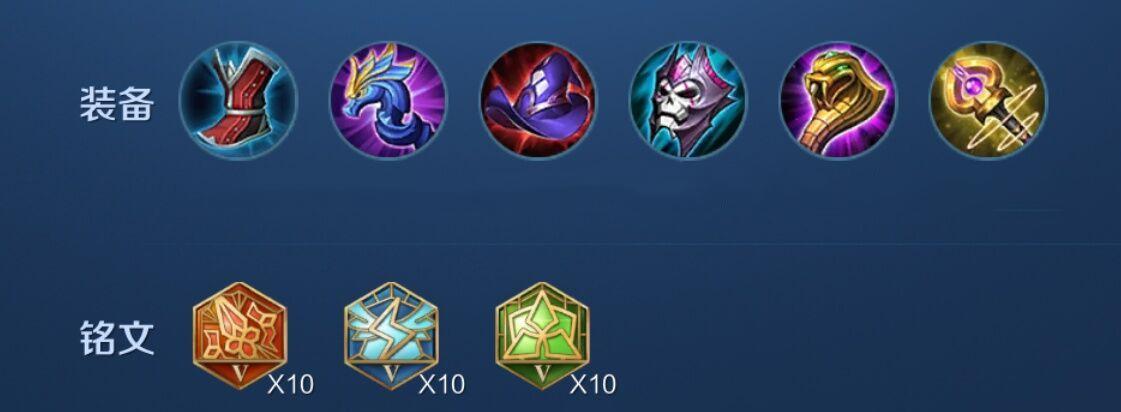Click the X10 count beside green rune
The image size is (1121, 412).
point(593,385)
